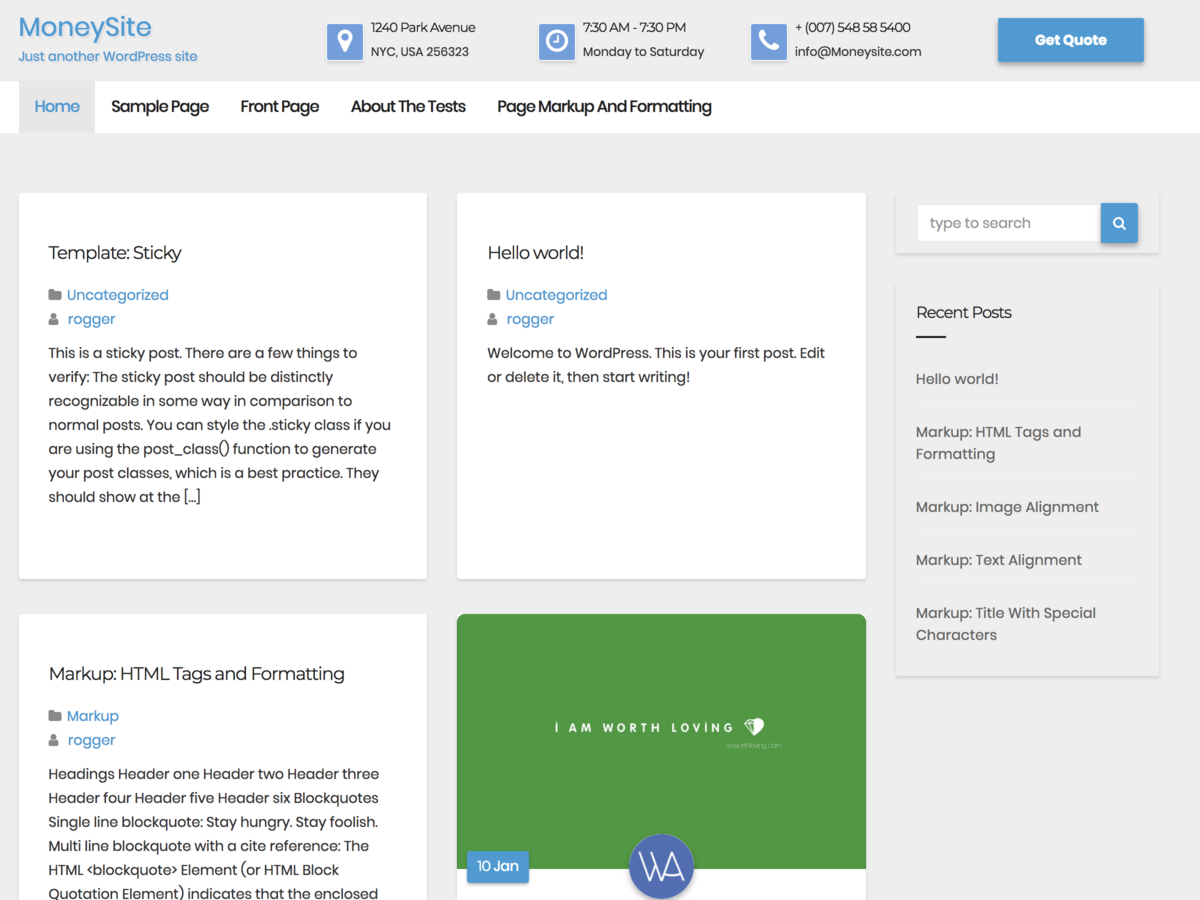Click the phone icon beside the contact number
Viewport: 1200px width, 900px height.
(x=768, y=41)
